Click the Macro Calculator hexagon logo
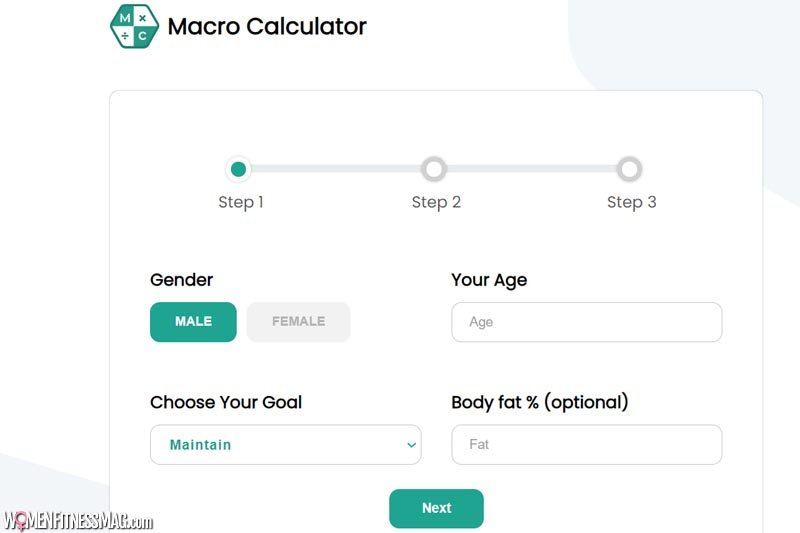This screenshot has width=800, height=533. (x=134, y=26)
